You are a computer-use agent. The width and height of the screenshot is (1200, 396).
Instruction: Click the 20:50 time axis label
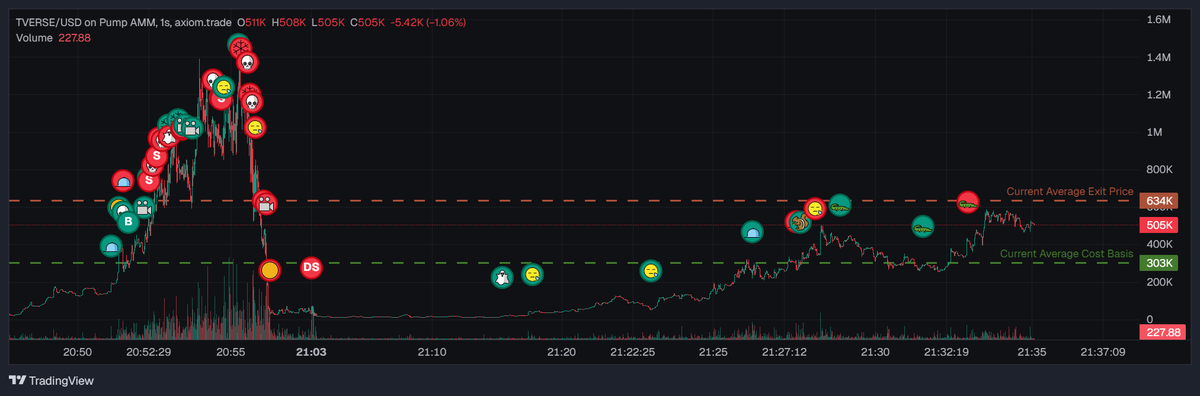coord(78,352)
